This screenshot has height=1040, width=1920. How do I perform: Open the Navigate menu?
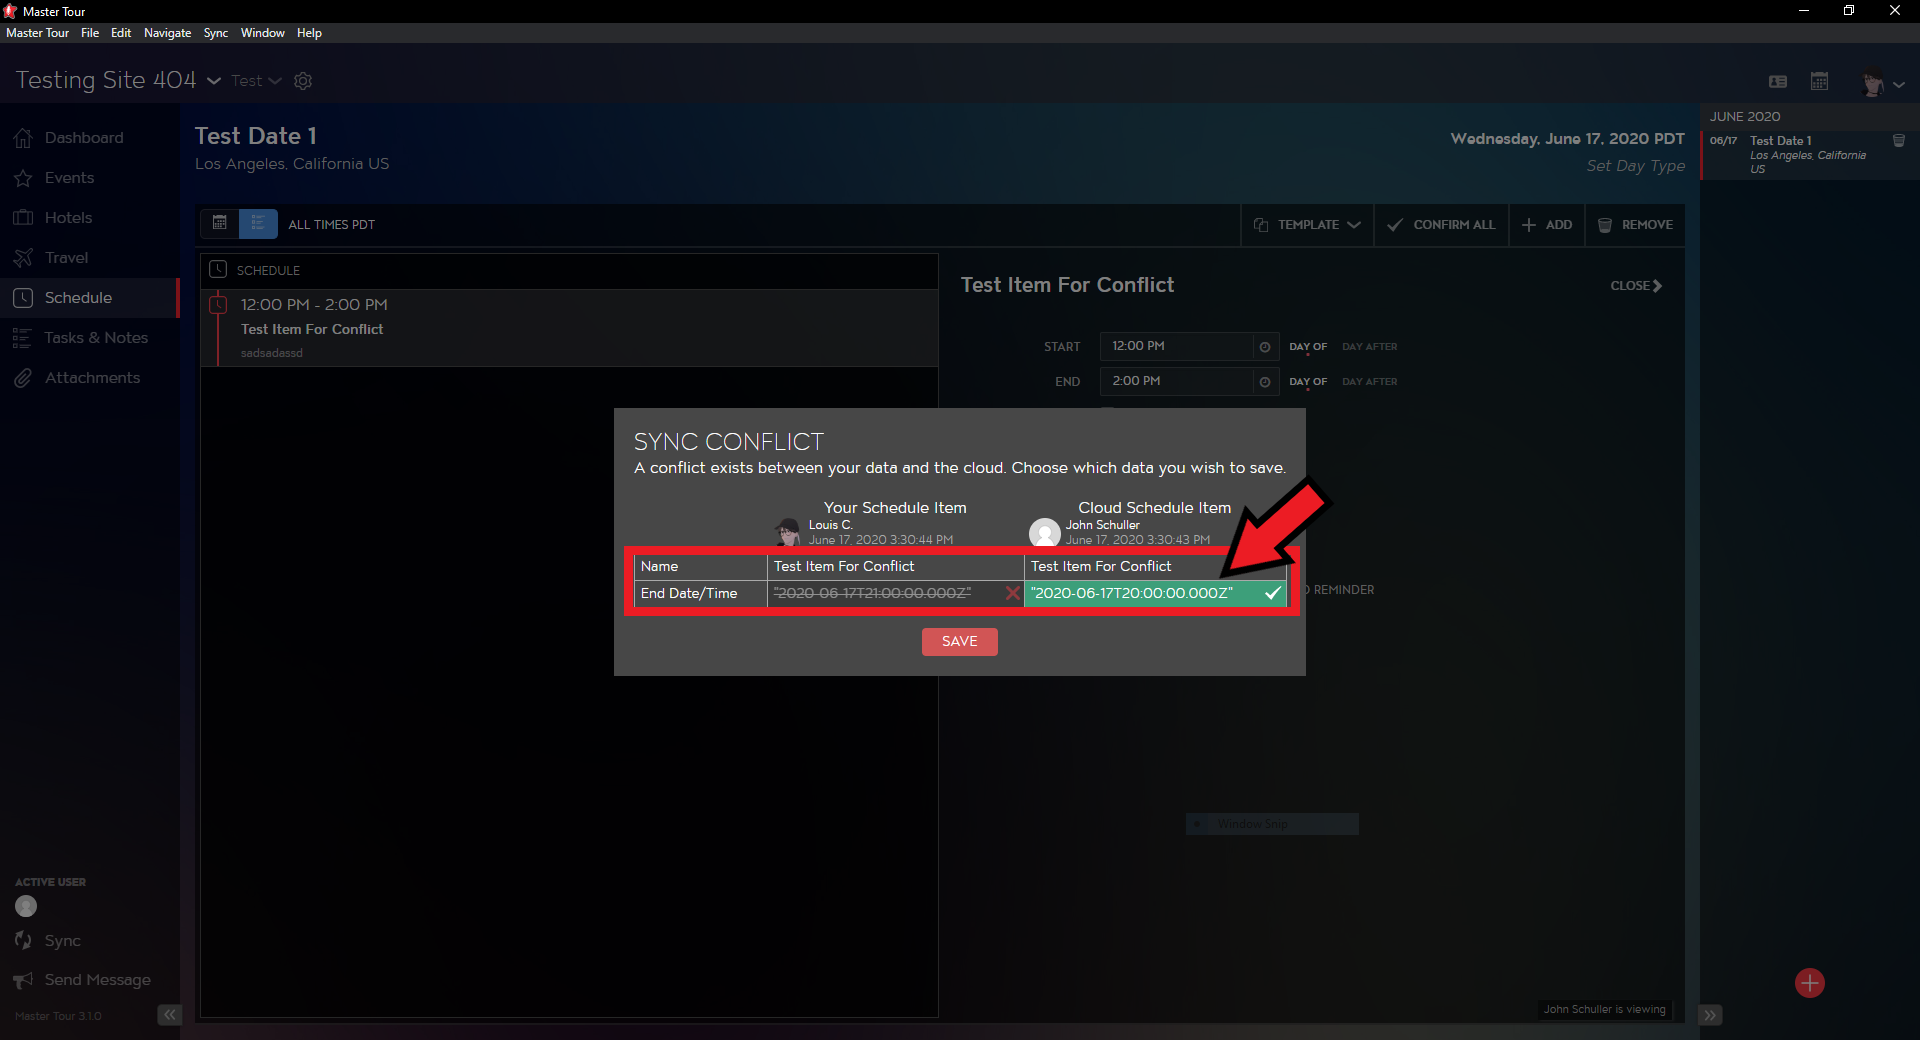[x=167, y=33]
